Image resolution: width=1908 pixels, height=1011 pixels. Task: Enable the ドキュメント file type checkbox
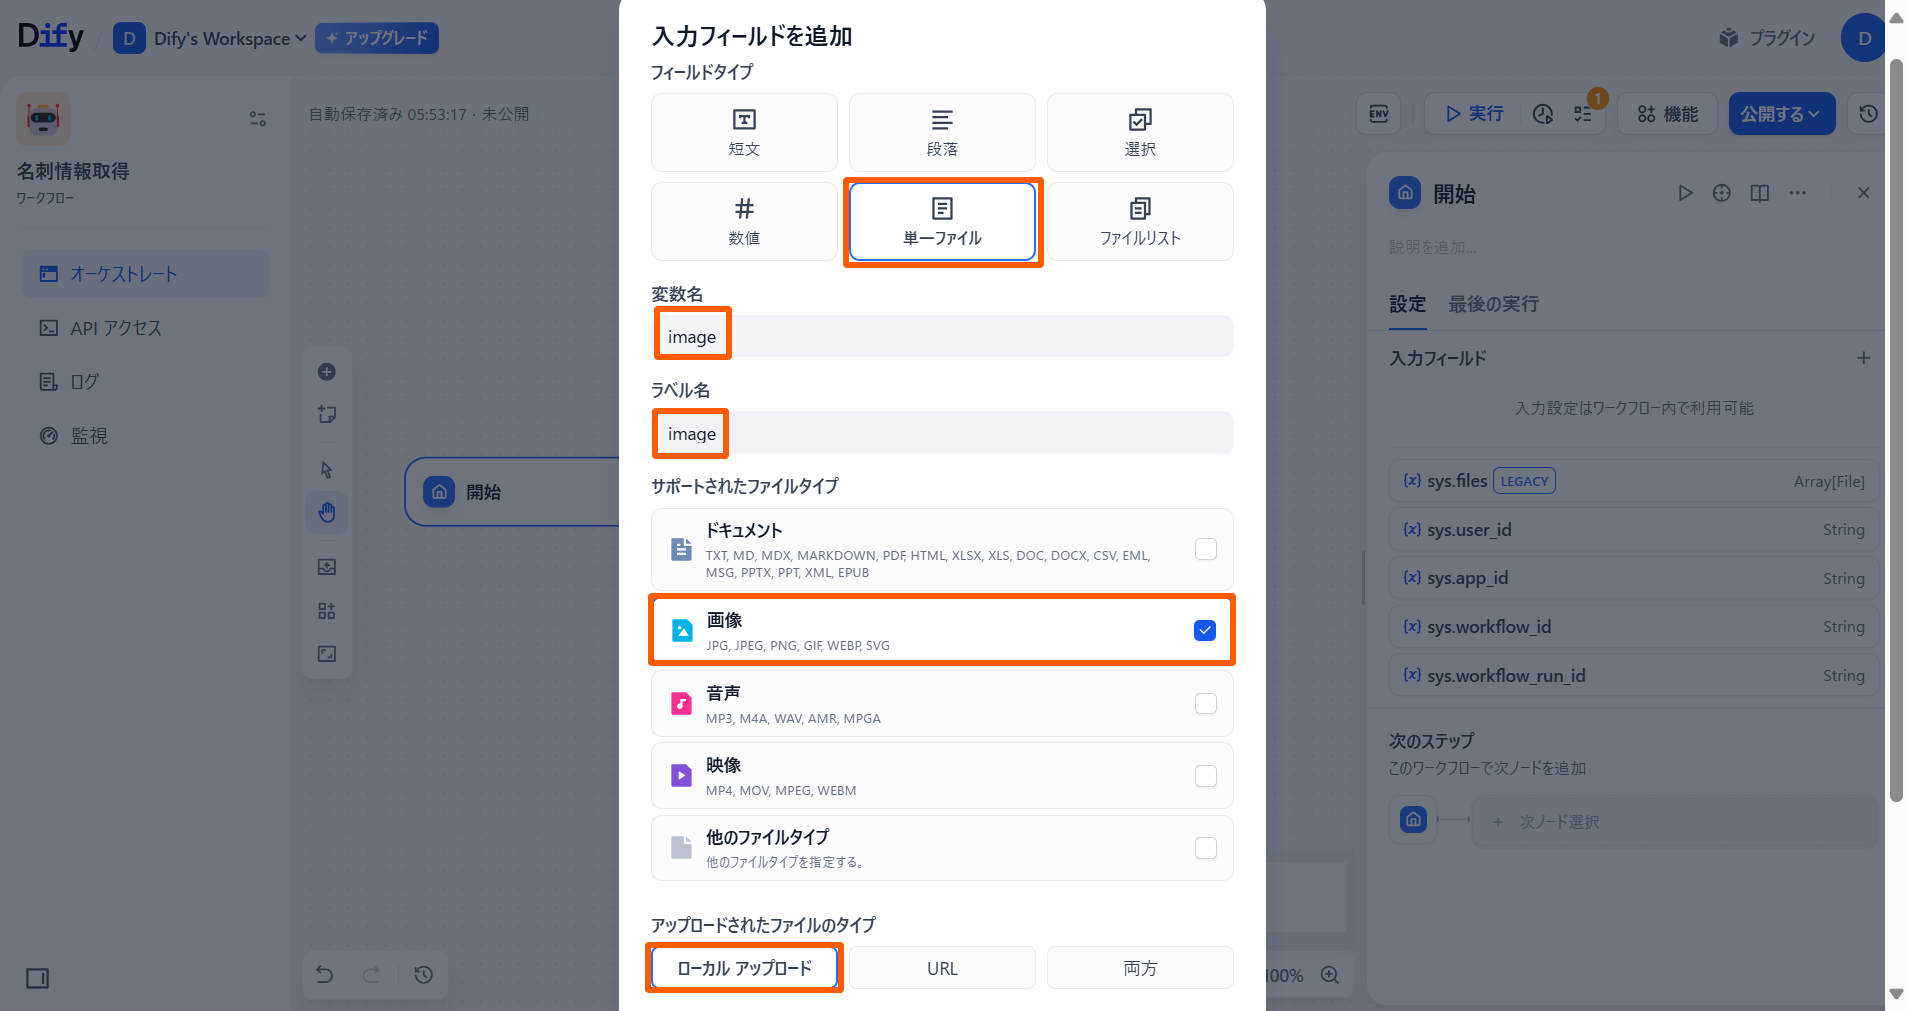[x=1206, y=549]
